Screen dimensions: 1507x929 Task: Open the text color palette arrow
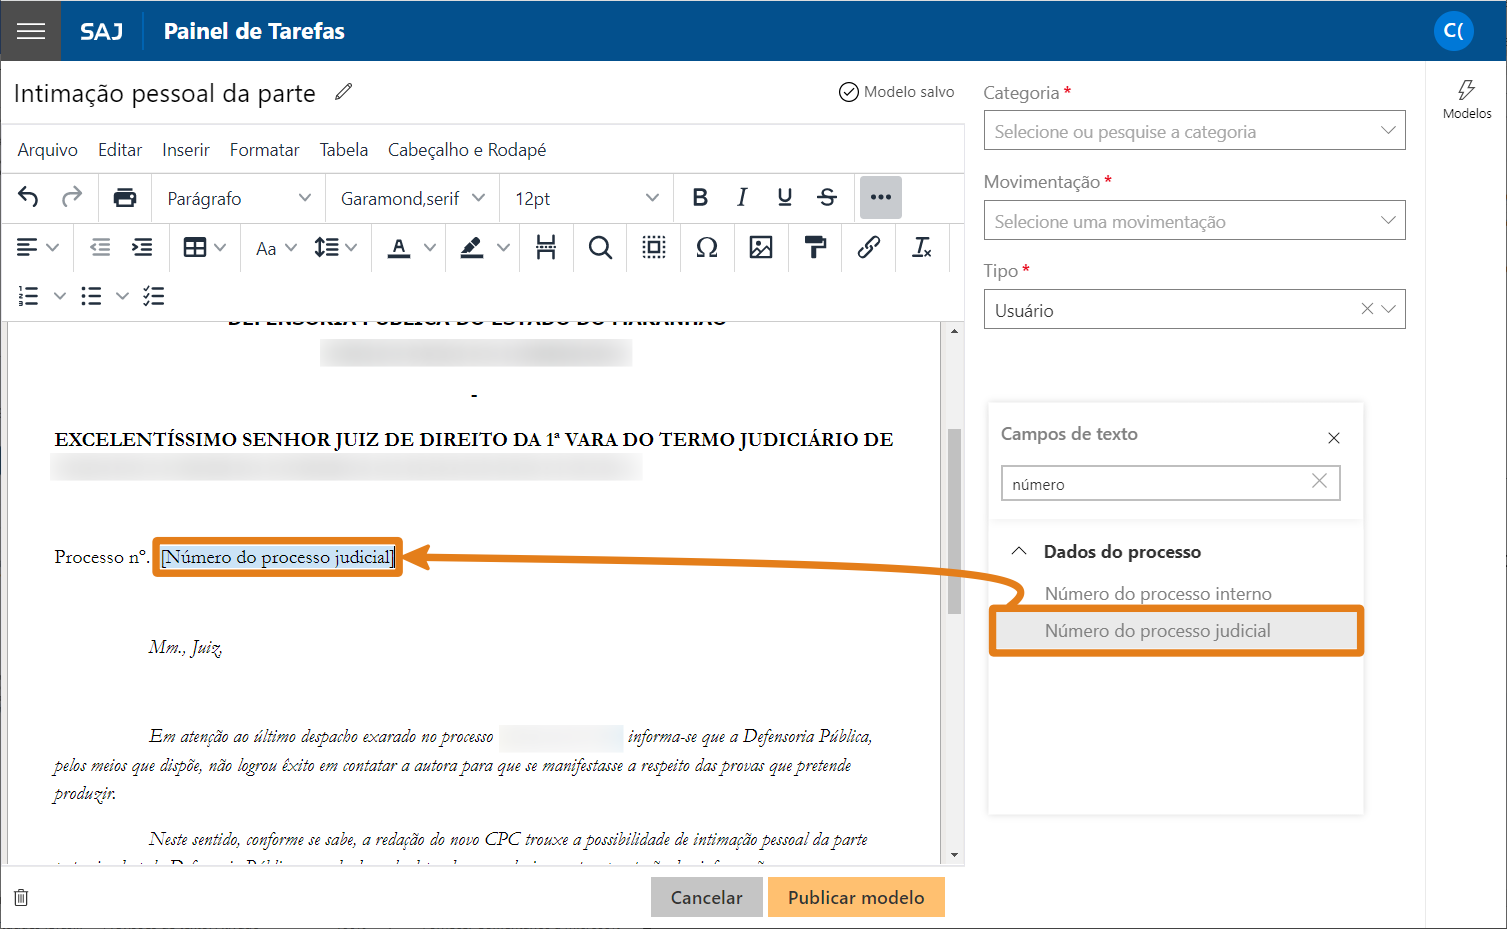(430, 247)
